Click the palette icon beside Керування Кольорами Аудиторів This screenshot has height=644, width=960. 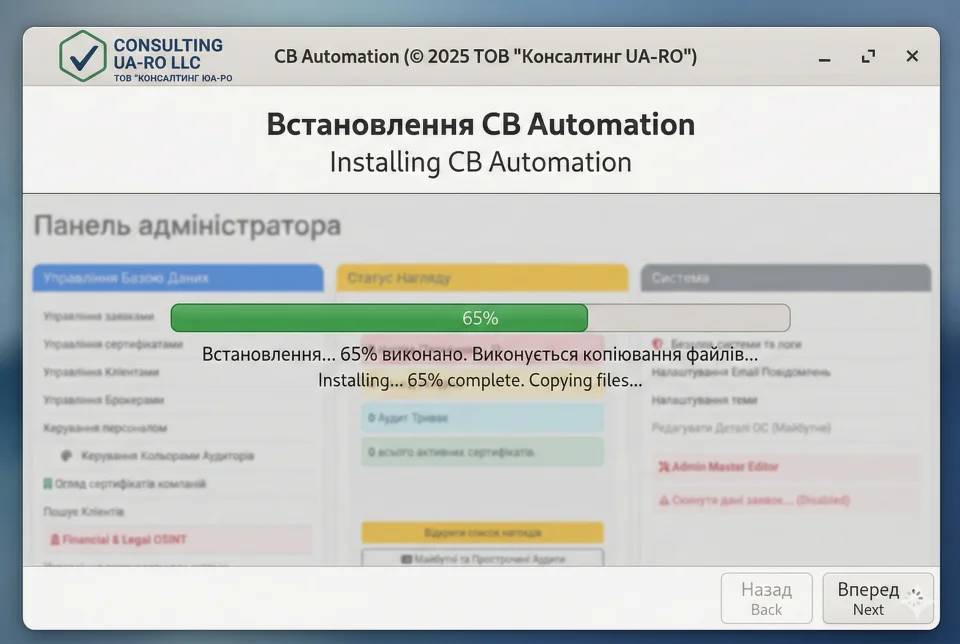(x=67, y=455)
